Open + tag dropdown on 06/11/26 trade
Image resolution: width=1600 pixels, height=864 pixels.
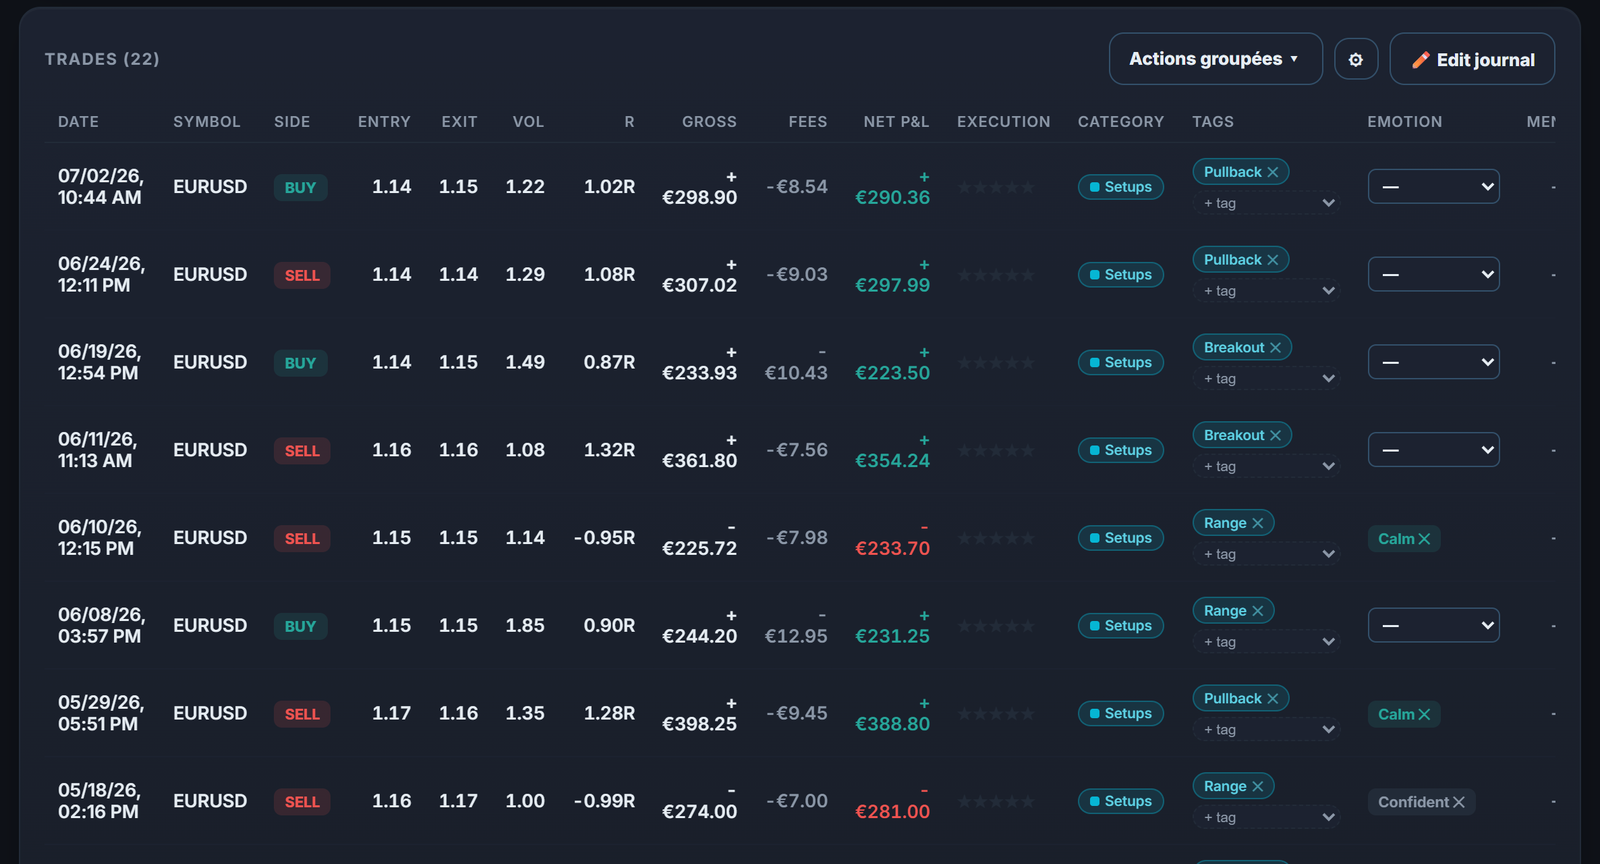point(1267,467)
